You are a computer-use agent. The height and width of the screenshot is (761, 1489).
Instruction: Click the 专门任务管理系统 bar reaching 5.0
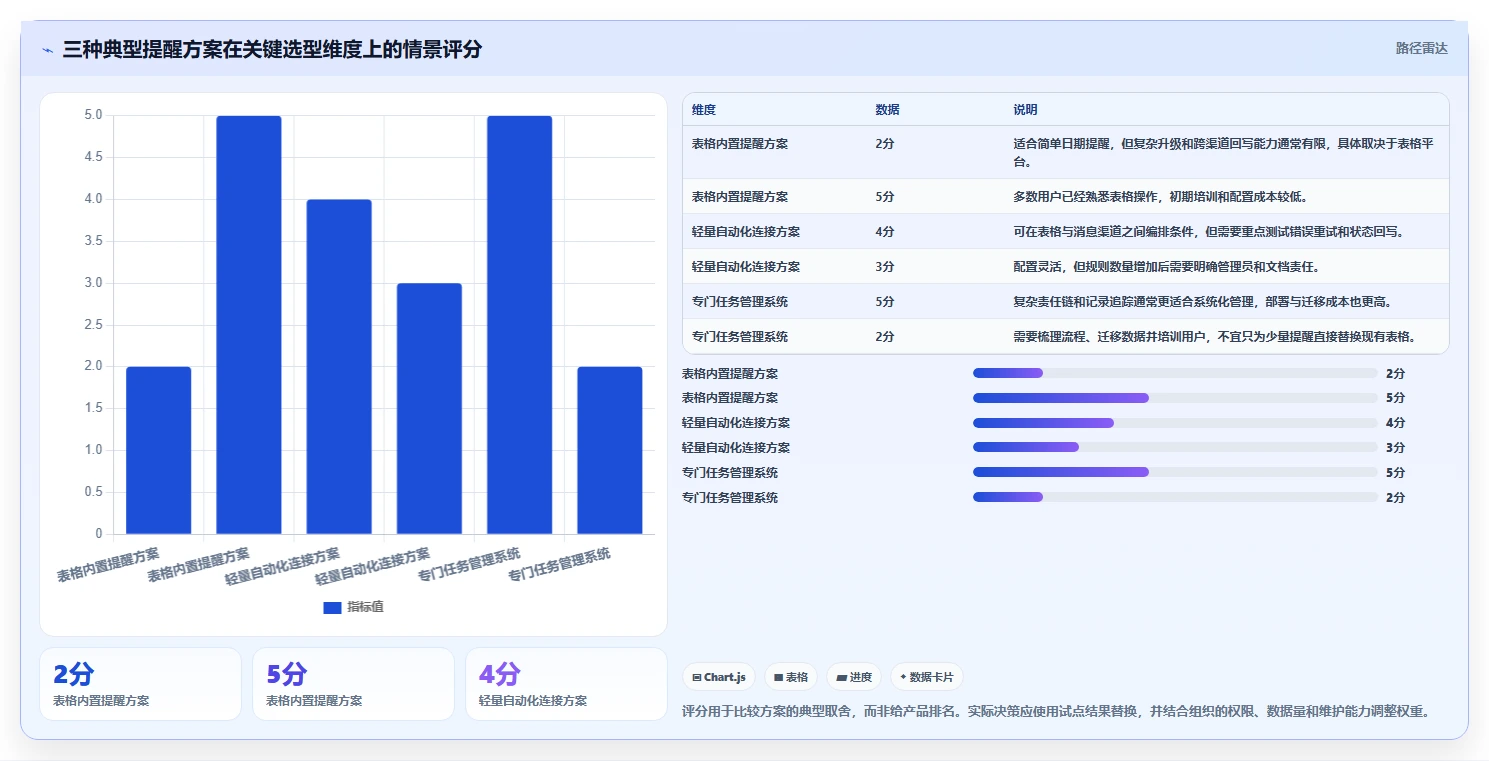pos(520,325)
